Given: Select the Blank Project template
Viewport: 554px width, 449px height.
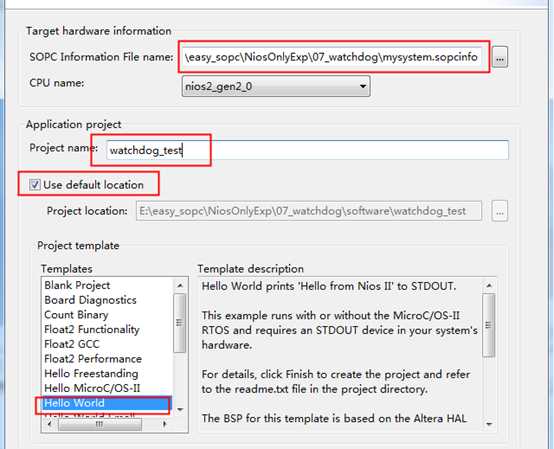Looking at the screenshot, I should pyautogui.click(x=107, y=285).
